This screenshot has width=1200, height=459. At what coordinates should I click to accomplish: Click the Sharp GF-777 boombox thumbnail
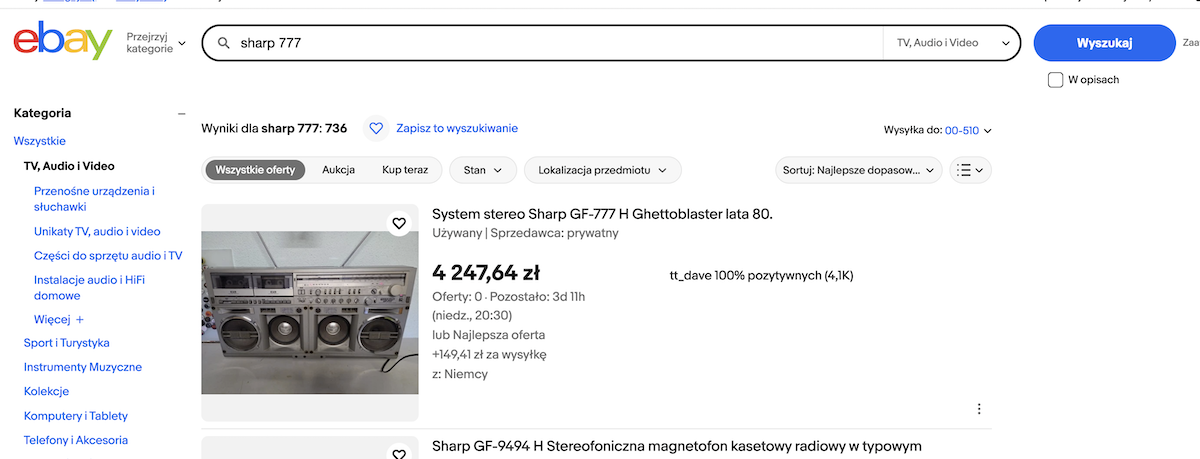point(310,313)
